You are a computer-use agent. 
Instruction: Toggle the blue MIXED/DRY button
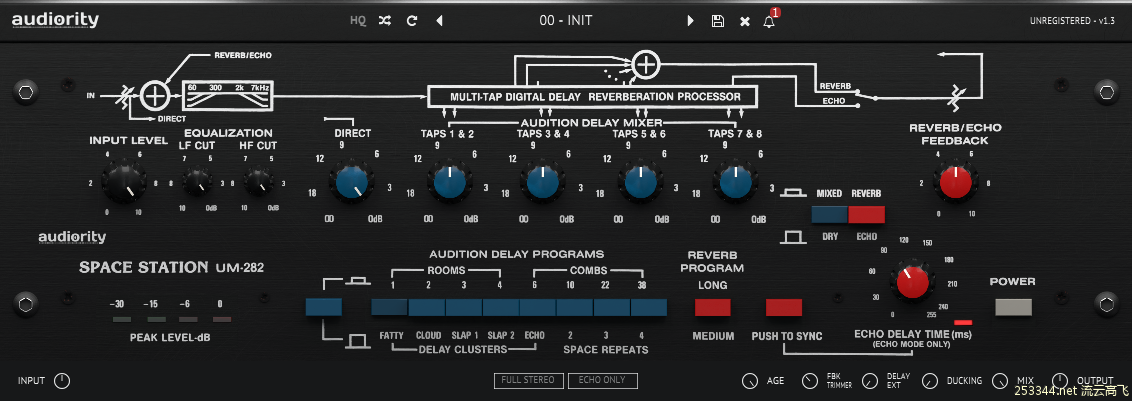click(830, 214)
